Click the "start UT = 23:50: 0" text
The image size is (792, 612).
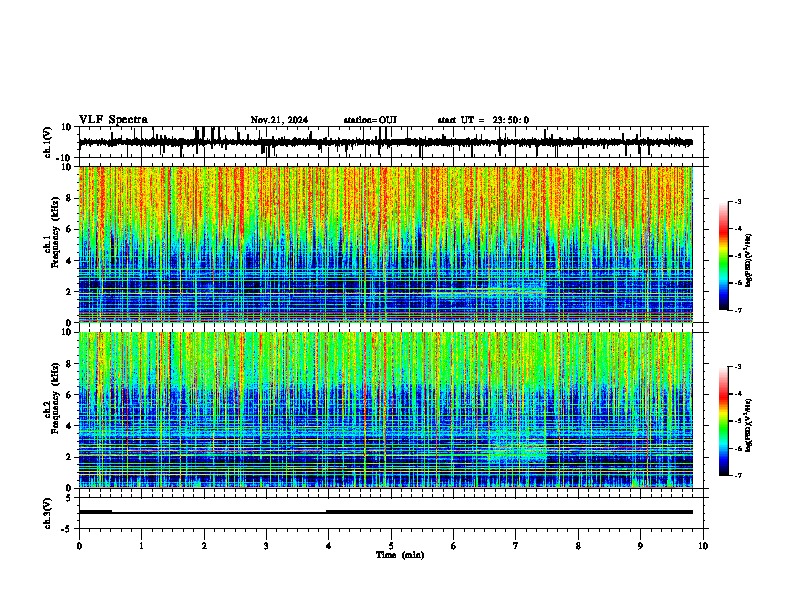coord(483,120)
